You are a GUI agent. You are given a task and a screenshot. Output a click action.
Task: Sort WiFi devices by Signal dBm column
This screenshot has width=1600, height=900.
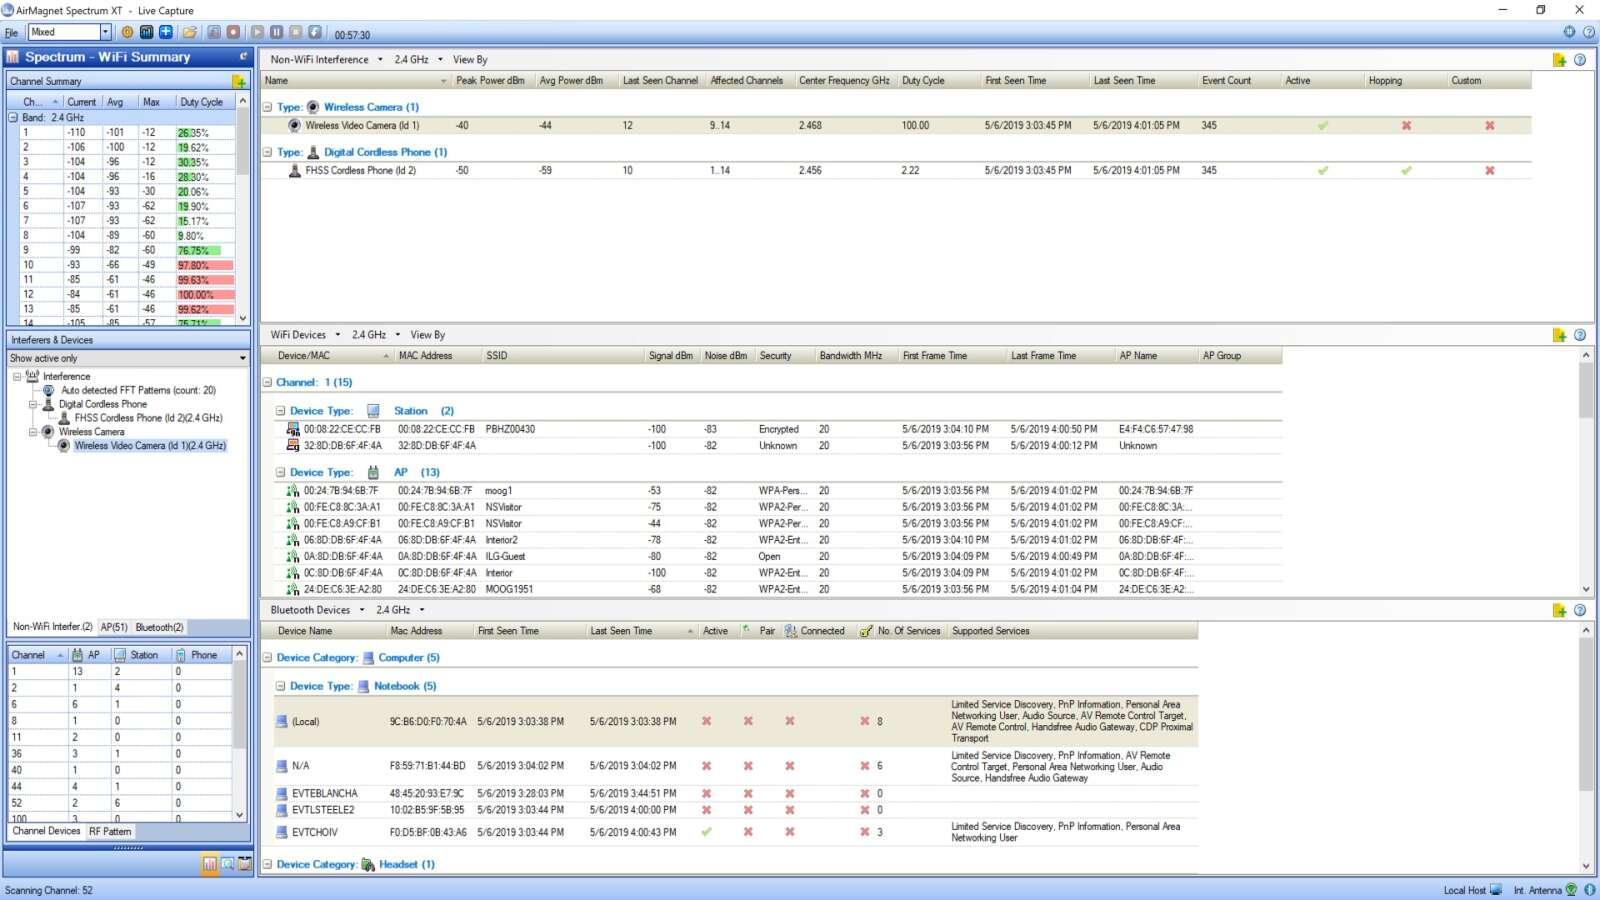(x=671, y=356)
